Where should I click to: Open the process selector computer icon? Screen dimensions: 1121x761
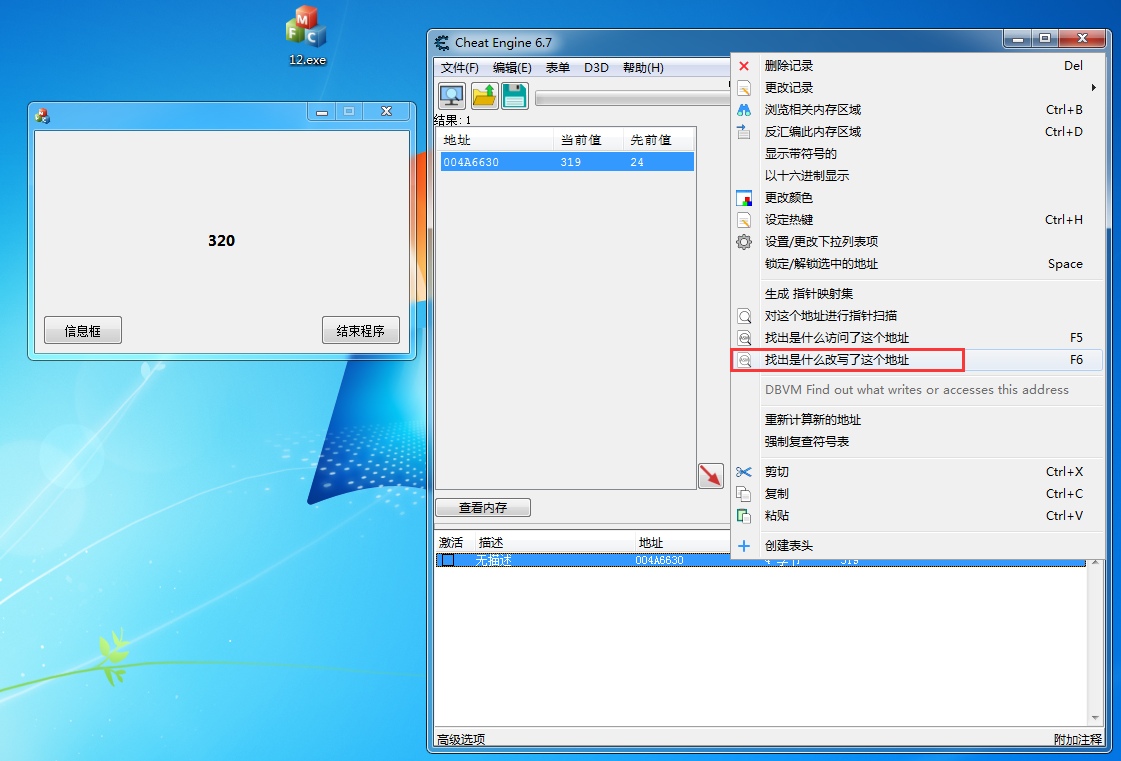click(452, 96)
